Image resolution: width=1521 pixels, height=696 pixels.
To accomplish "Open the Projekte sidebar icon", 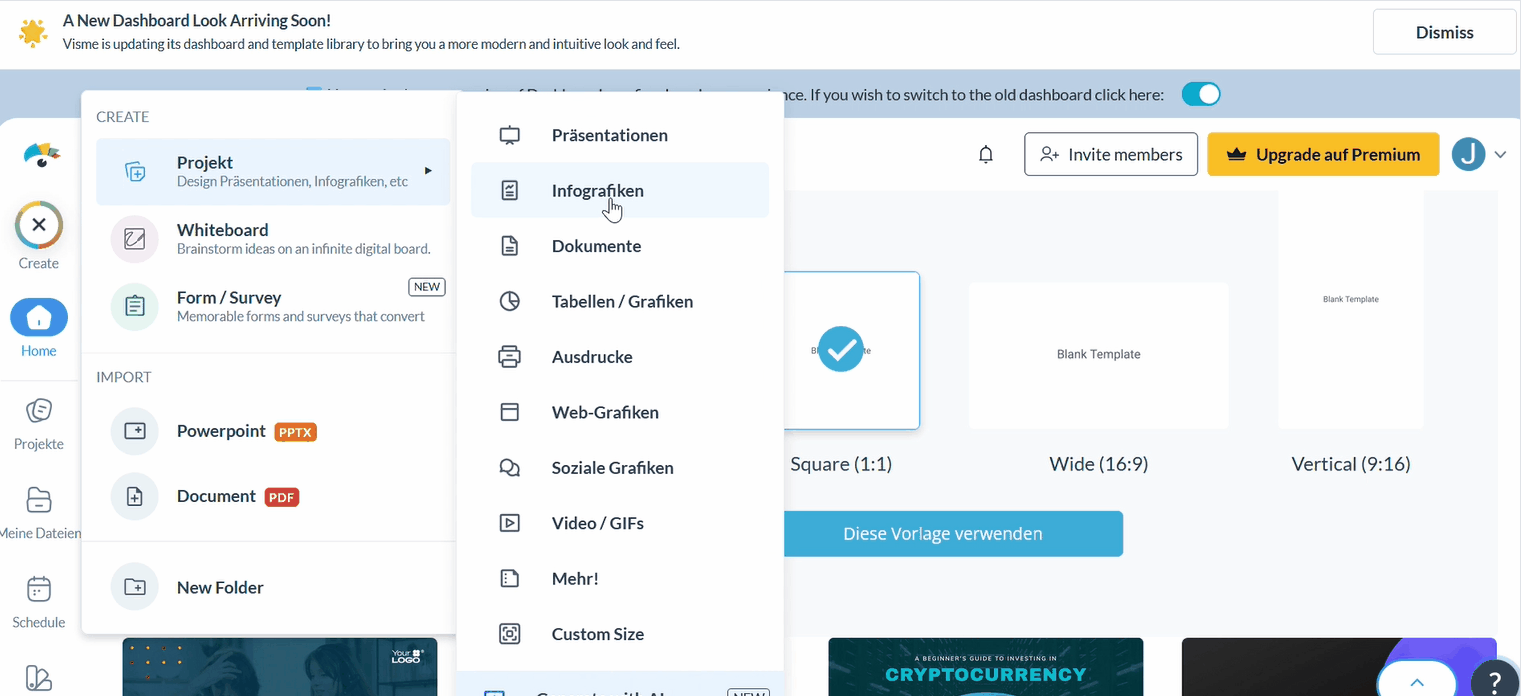I will (x=39, y=411).
